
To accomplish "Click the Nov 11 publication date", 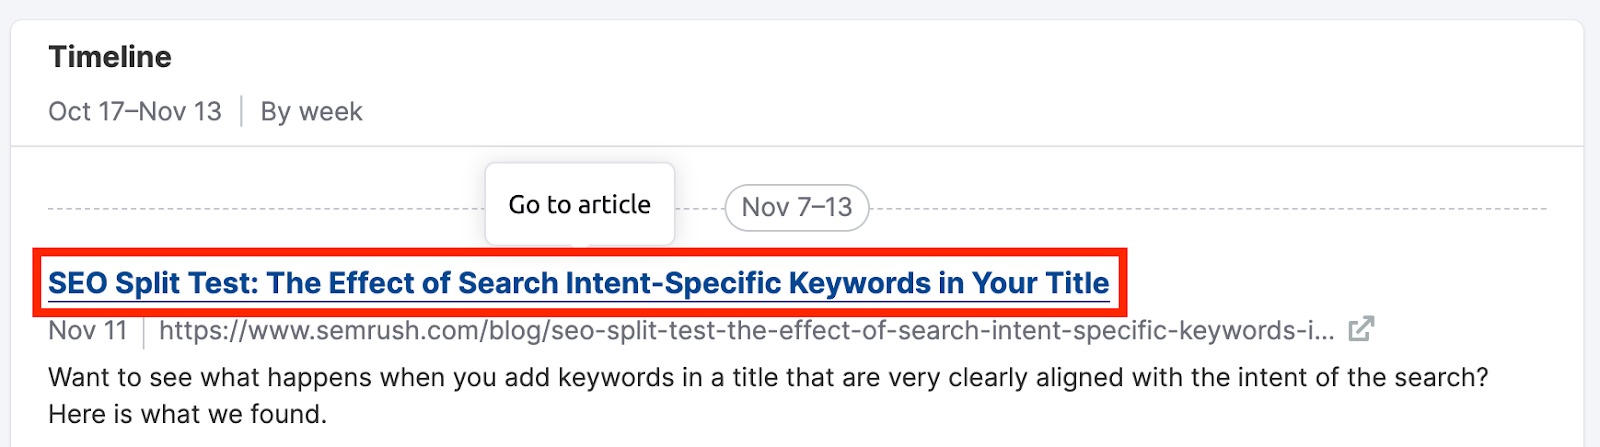I will point(88,330).
